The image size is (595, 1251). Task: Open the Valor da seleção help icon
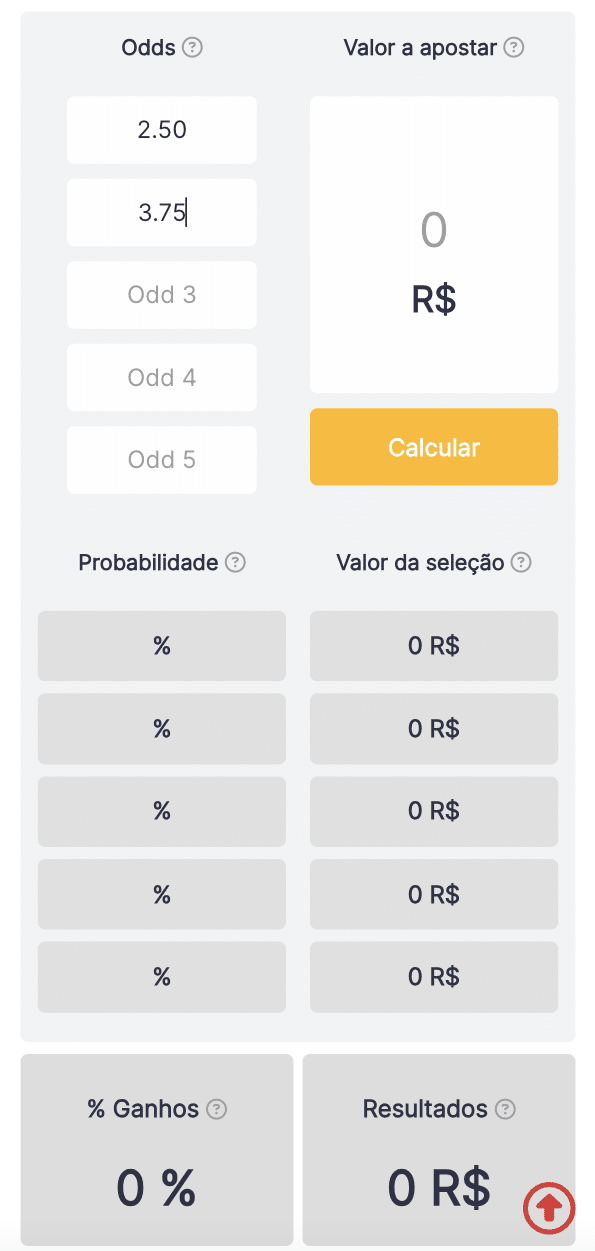pos(520,563)
